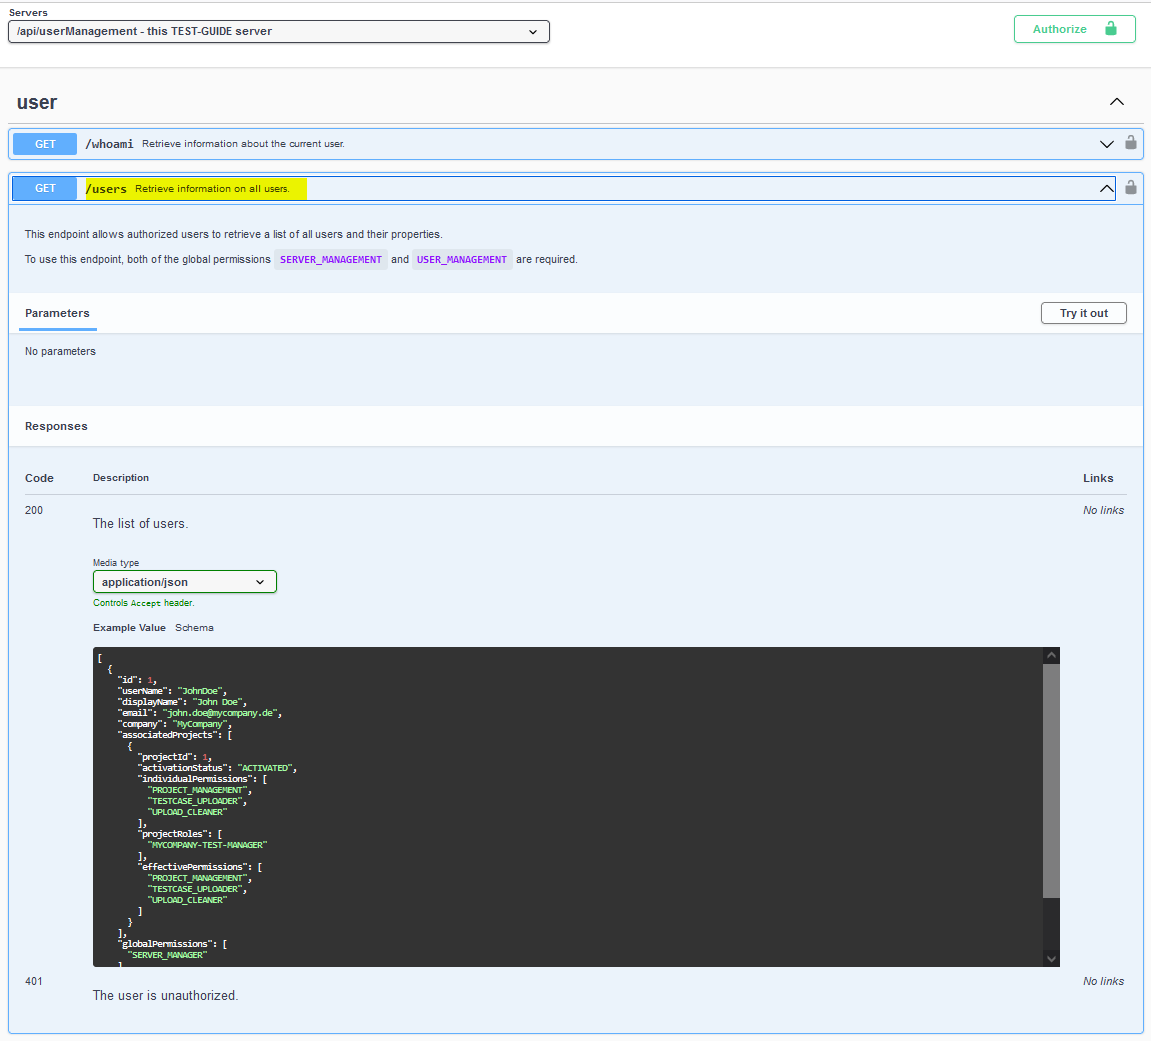Select the Example Value tab
The height and width of the screenshot is (1041, 1151).
point(129,628)
